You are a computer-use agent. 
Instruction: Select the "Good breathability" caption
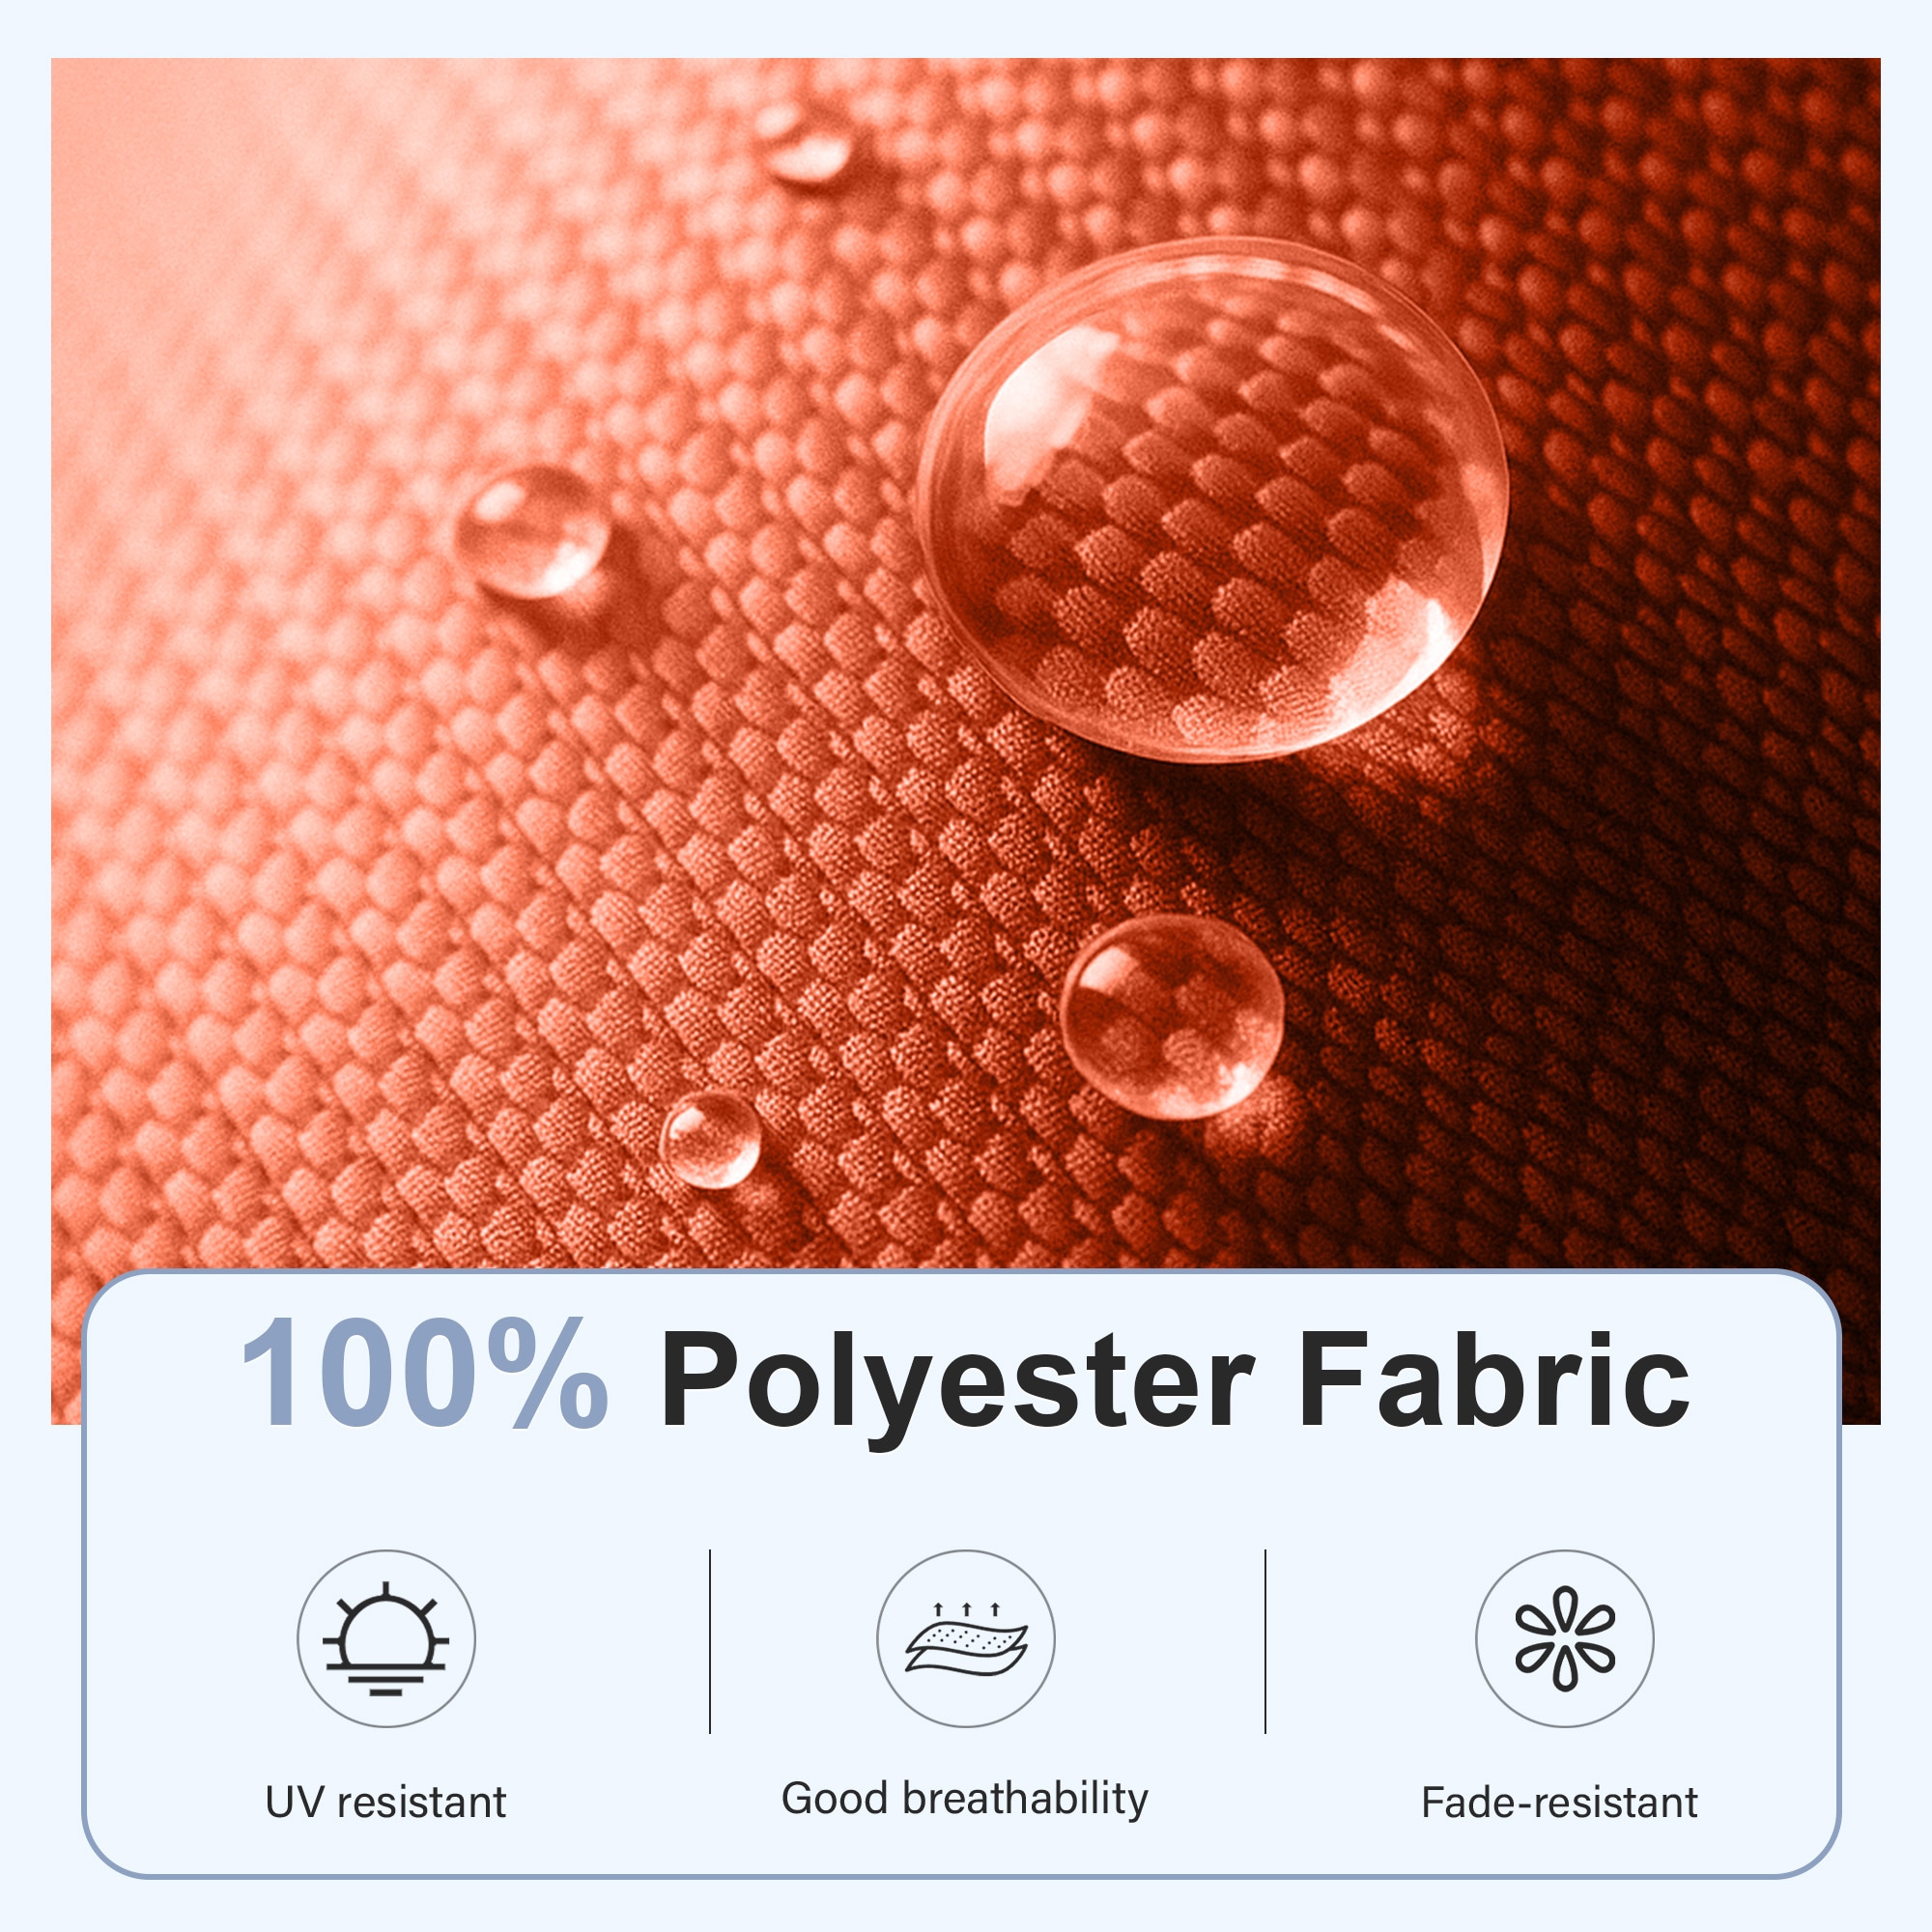point(965,1799)
